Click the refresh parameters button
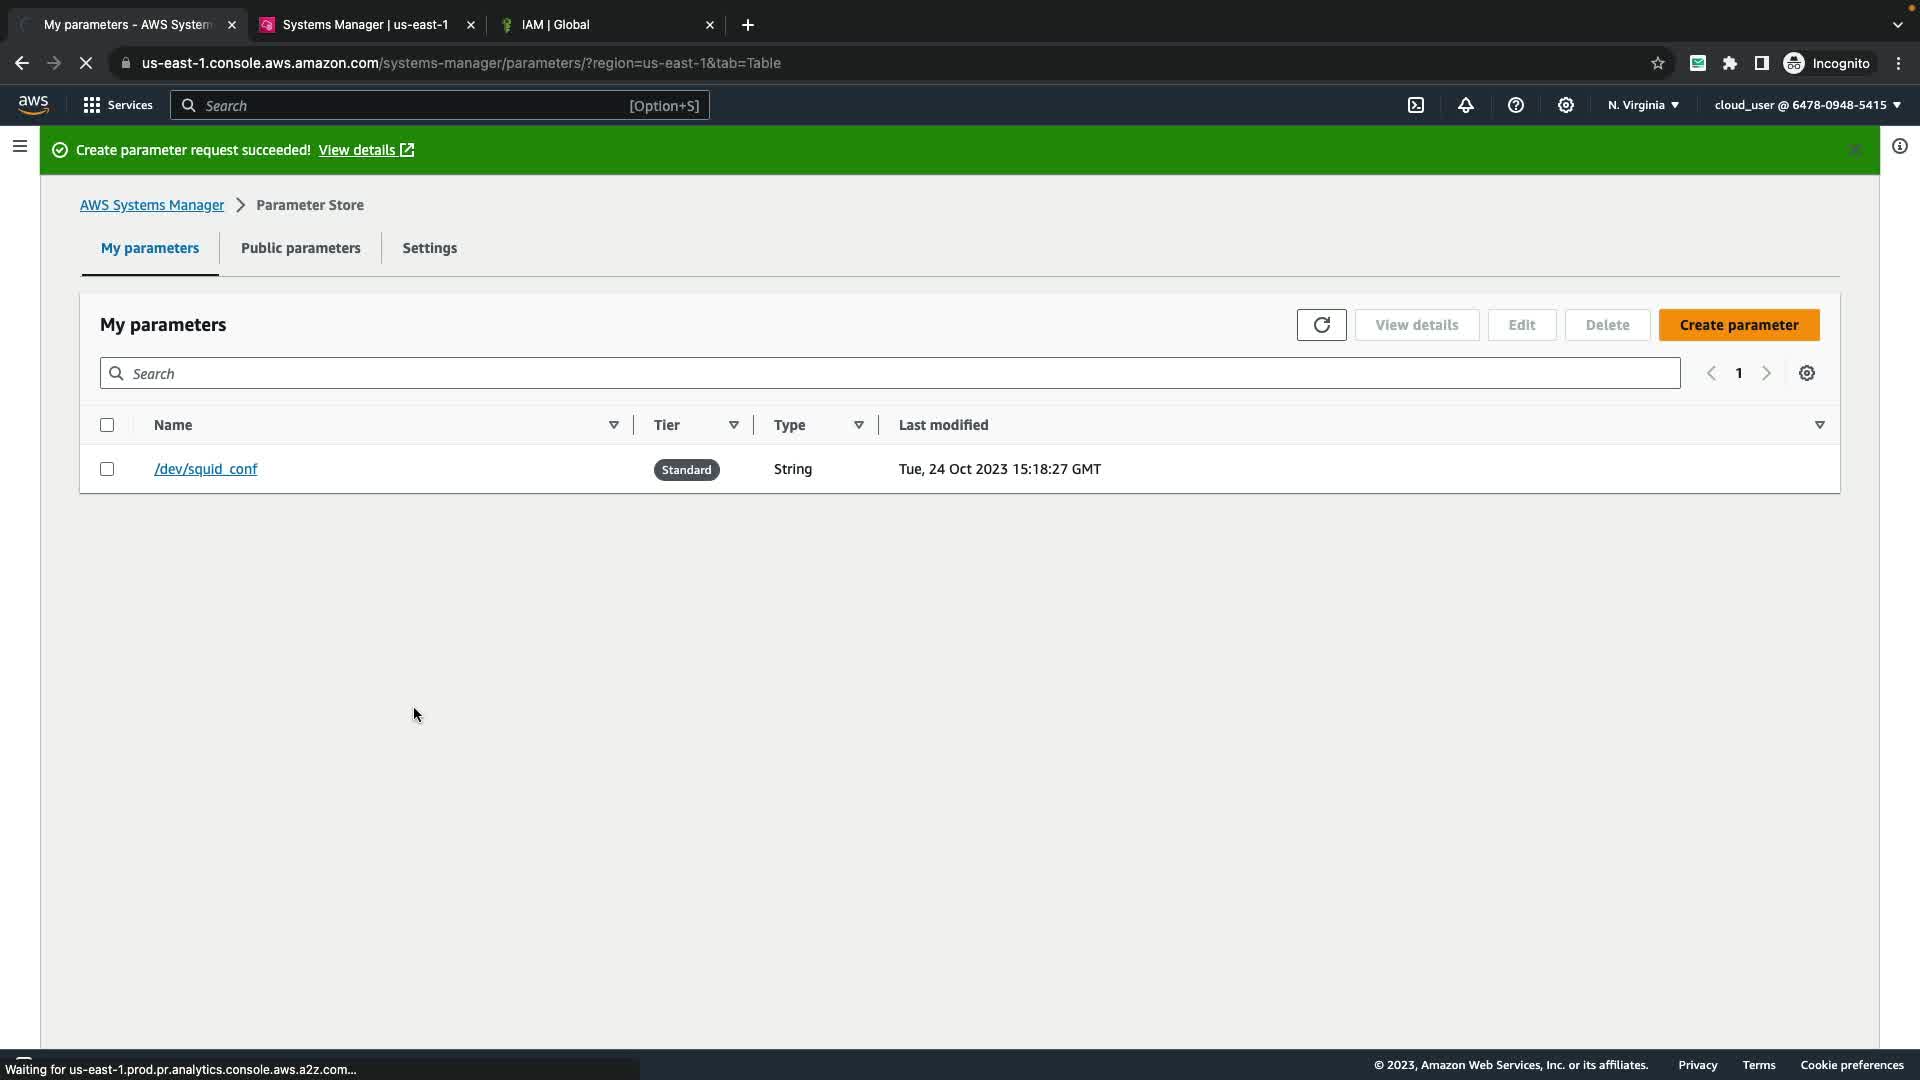The width and height of the screenshot is (1920, 1080). click(1321, 325)
